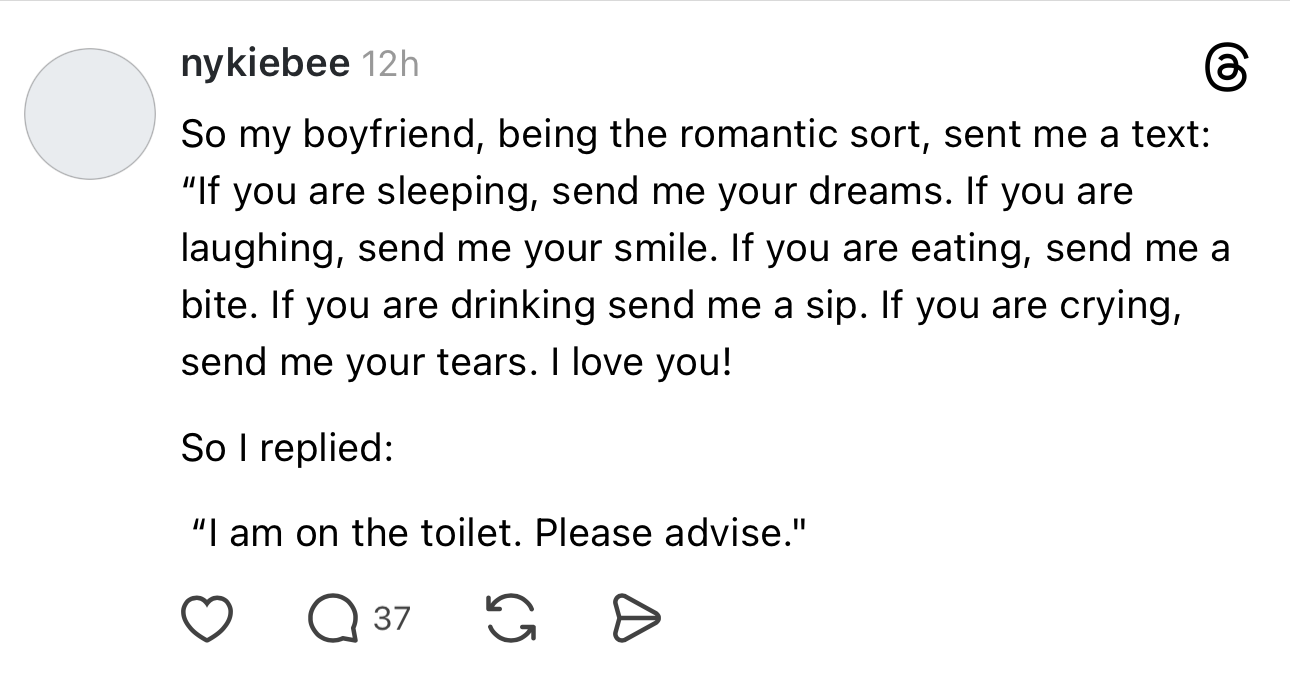This screenshot has width=1290, height=681.
Task: Select the line mentioning "send me your dreams"
Action: tap(655, 191)
